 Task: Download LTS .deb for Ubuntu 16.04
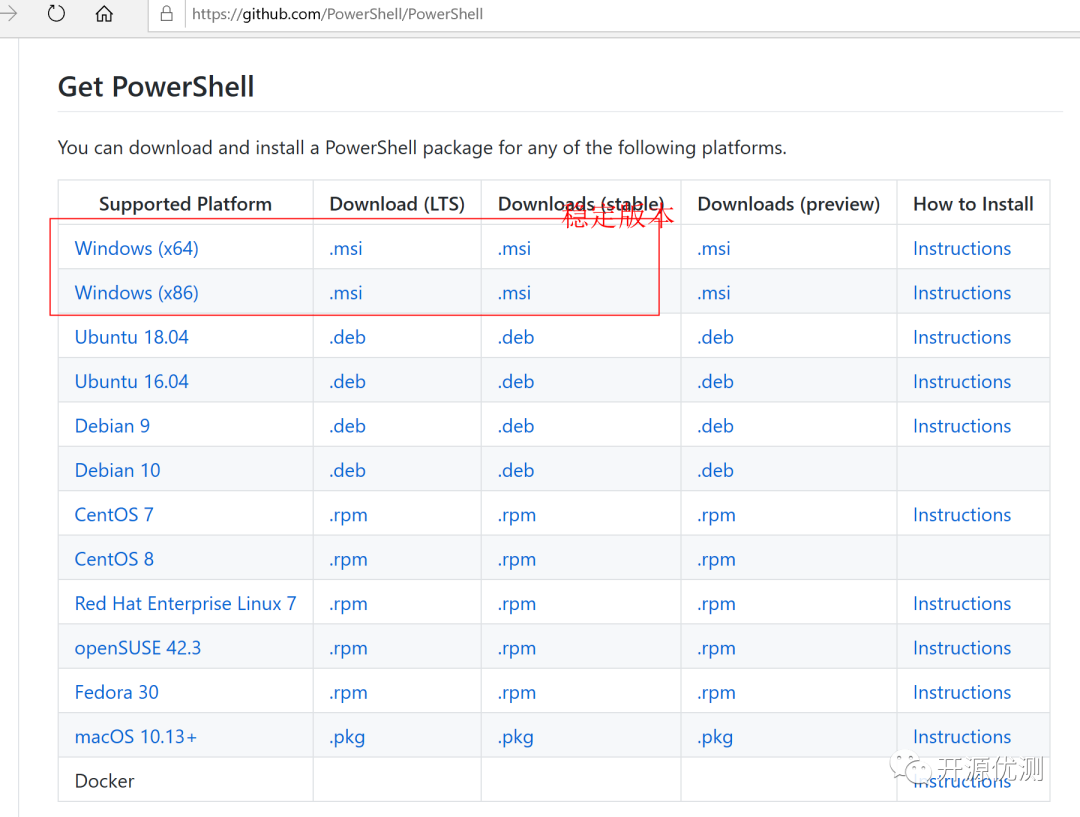click(x=347, y=382)
